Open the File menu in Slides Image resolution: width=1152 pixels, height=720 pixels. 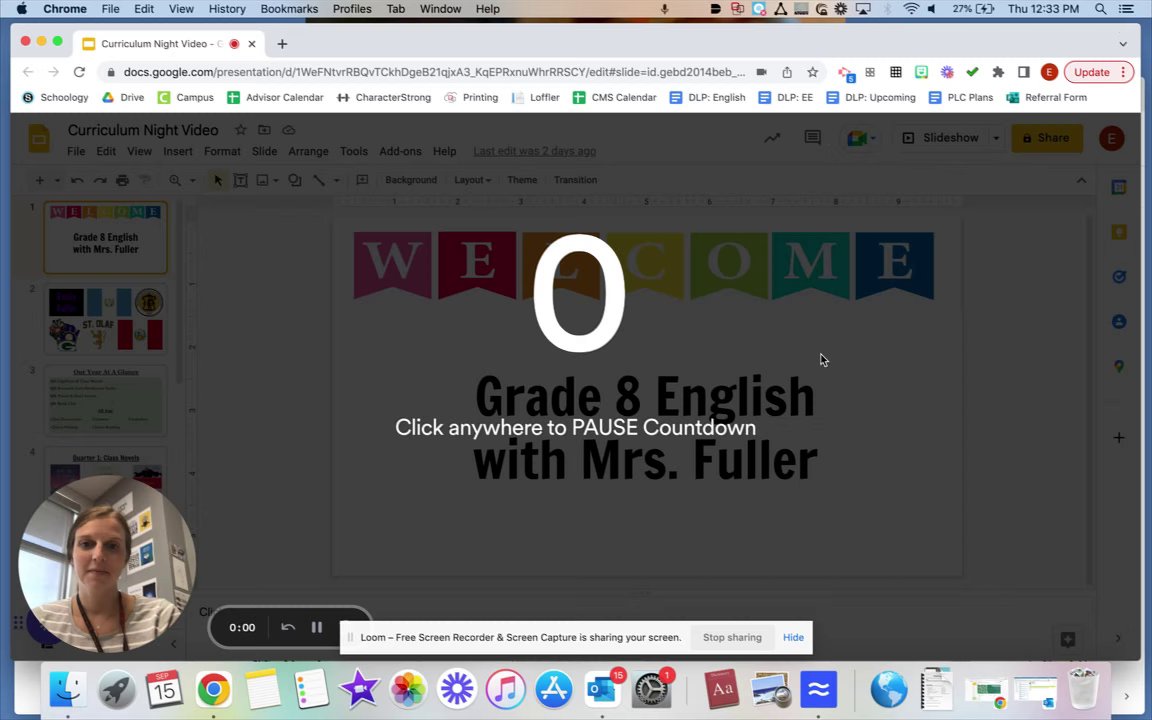(76, 151)
